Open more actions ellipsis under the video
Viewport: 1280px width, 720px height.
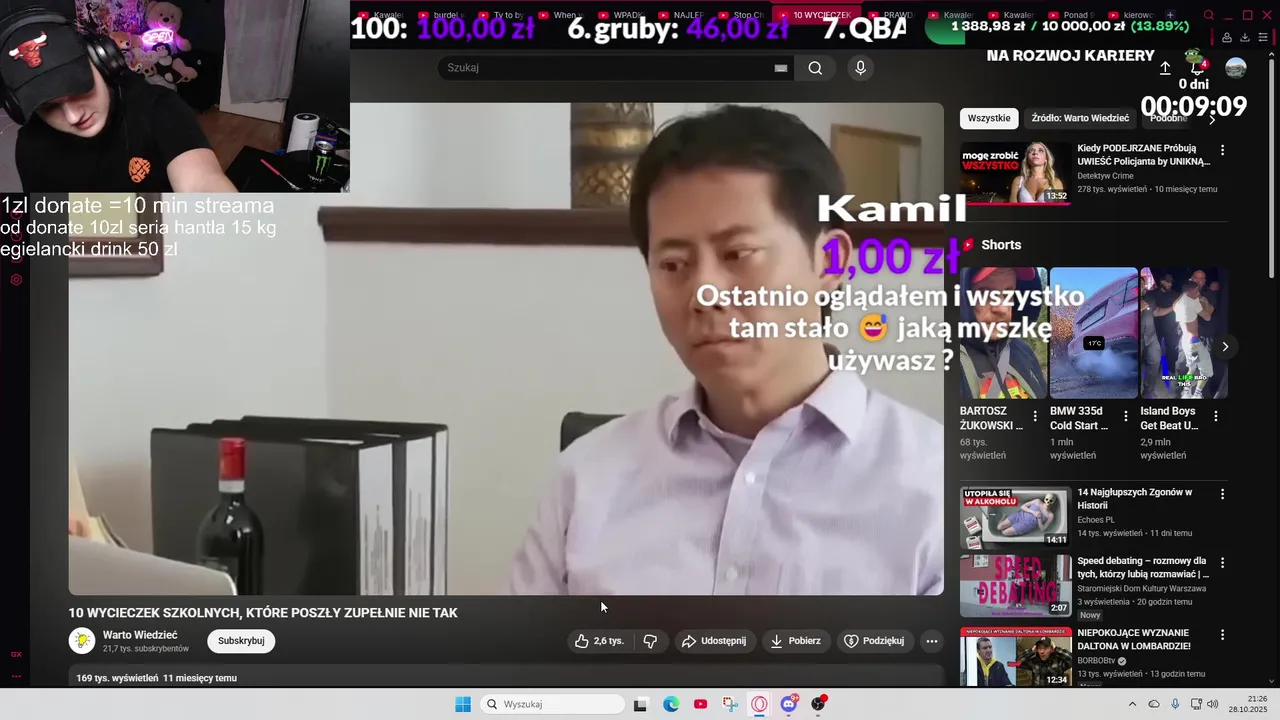tap(932, 641)
